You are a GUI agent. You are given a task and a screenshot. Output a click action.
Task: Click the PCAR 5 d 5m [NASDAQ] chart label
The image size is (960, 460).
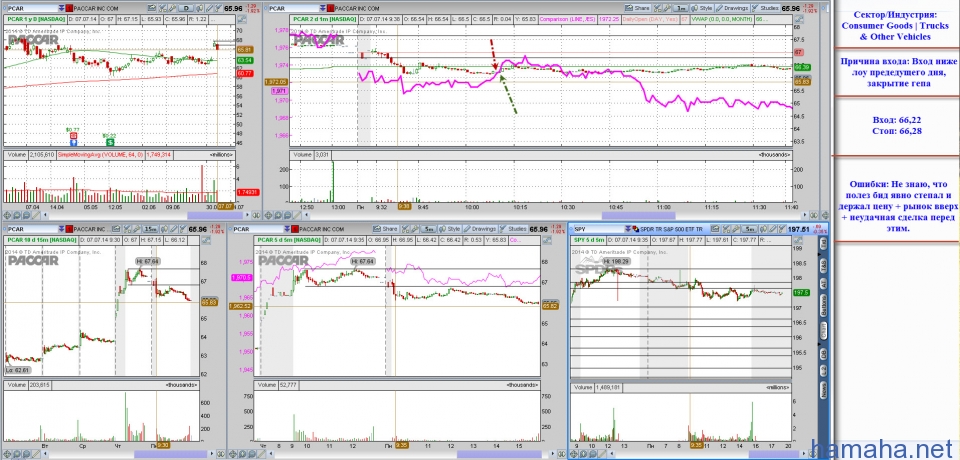click(x=288, y=239)
